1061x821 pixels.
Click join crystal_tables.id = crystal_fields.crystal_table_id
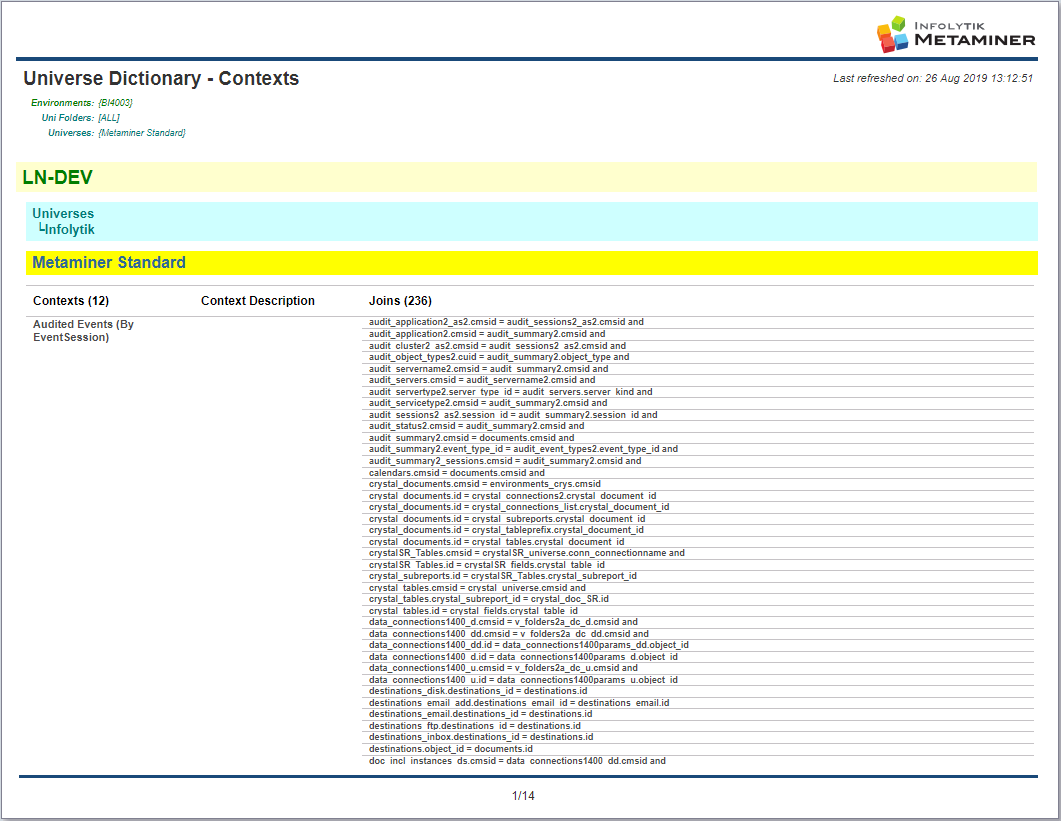[473, 611]
